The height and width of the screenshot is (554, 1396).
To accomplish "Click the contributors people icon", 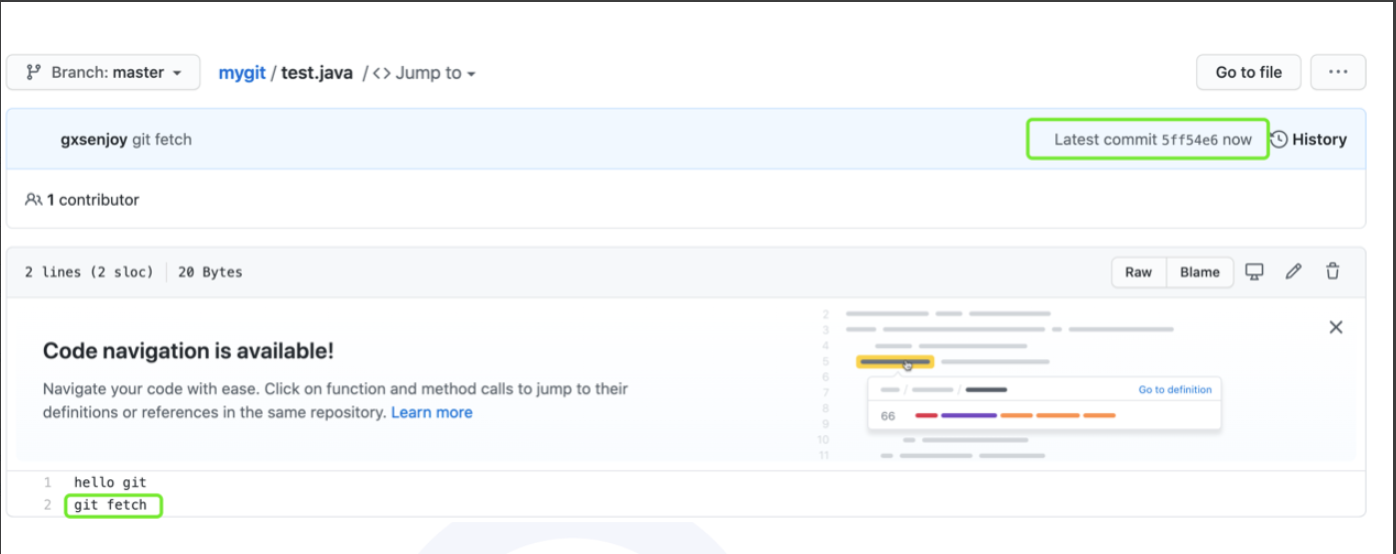I will click(33, 200).
